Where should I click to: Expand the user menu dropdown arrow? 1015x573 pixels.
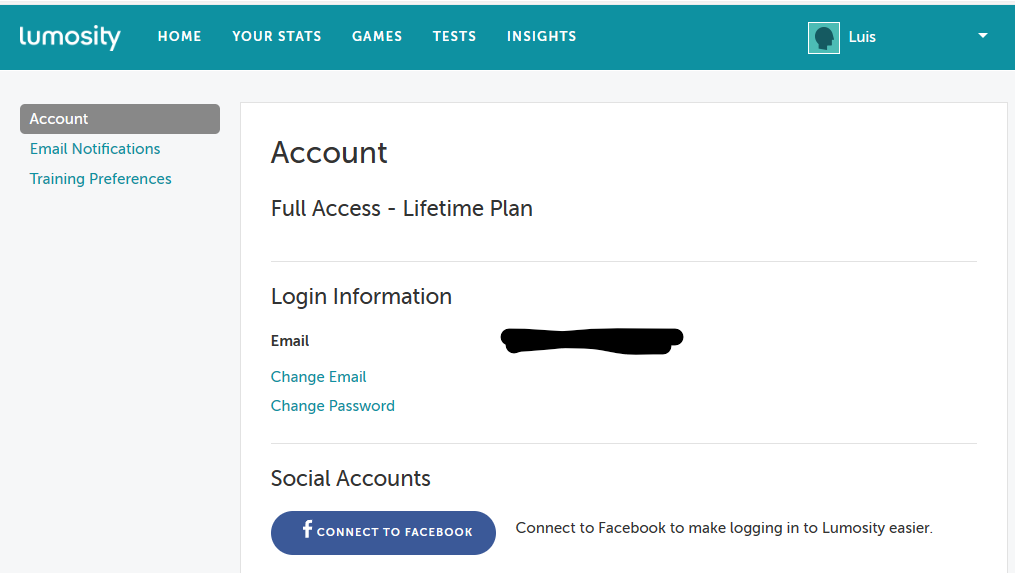coord(982,36)
